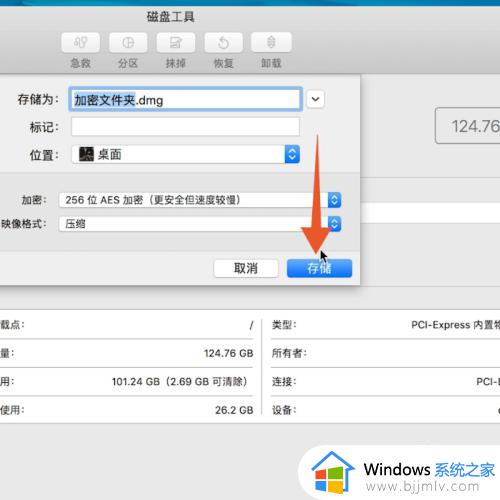Click the 类型 type label

[284, 325]
